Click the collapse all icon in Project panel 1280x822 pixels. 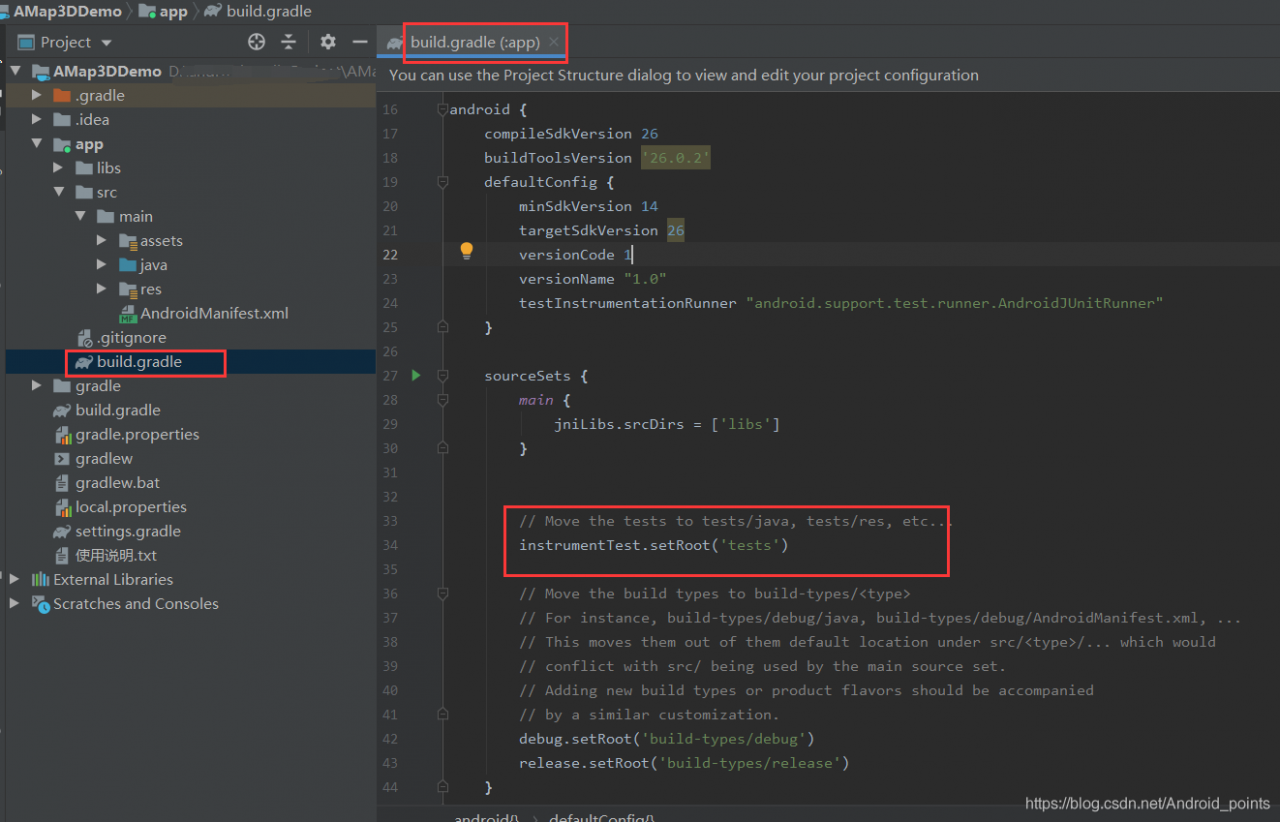(x=289, y=42)
